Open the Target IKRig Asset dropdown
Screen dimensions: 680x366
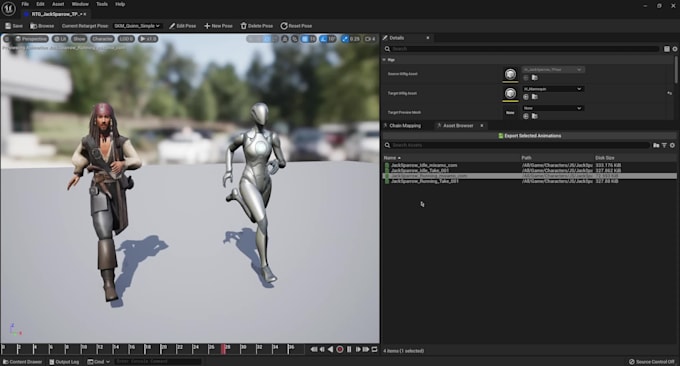tap(552, 89)
